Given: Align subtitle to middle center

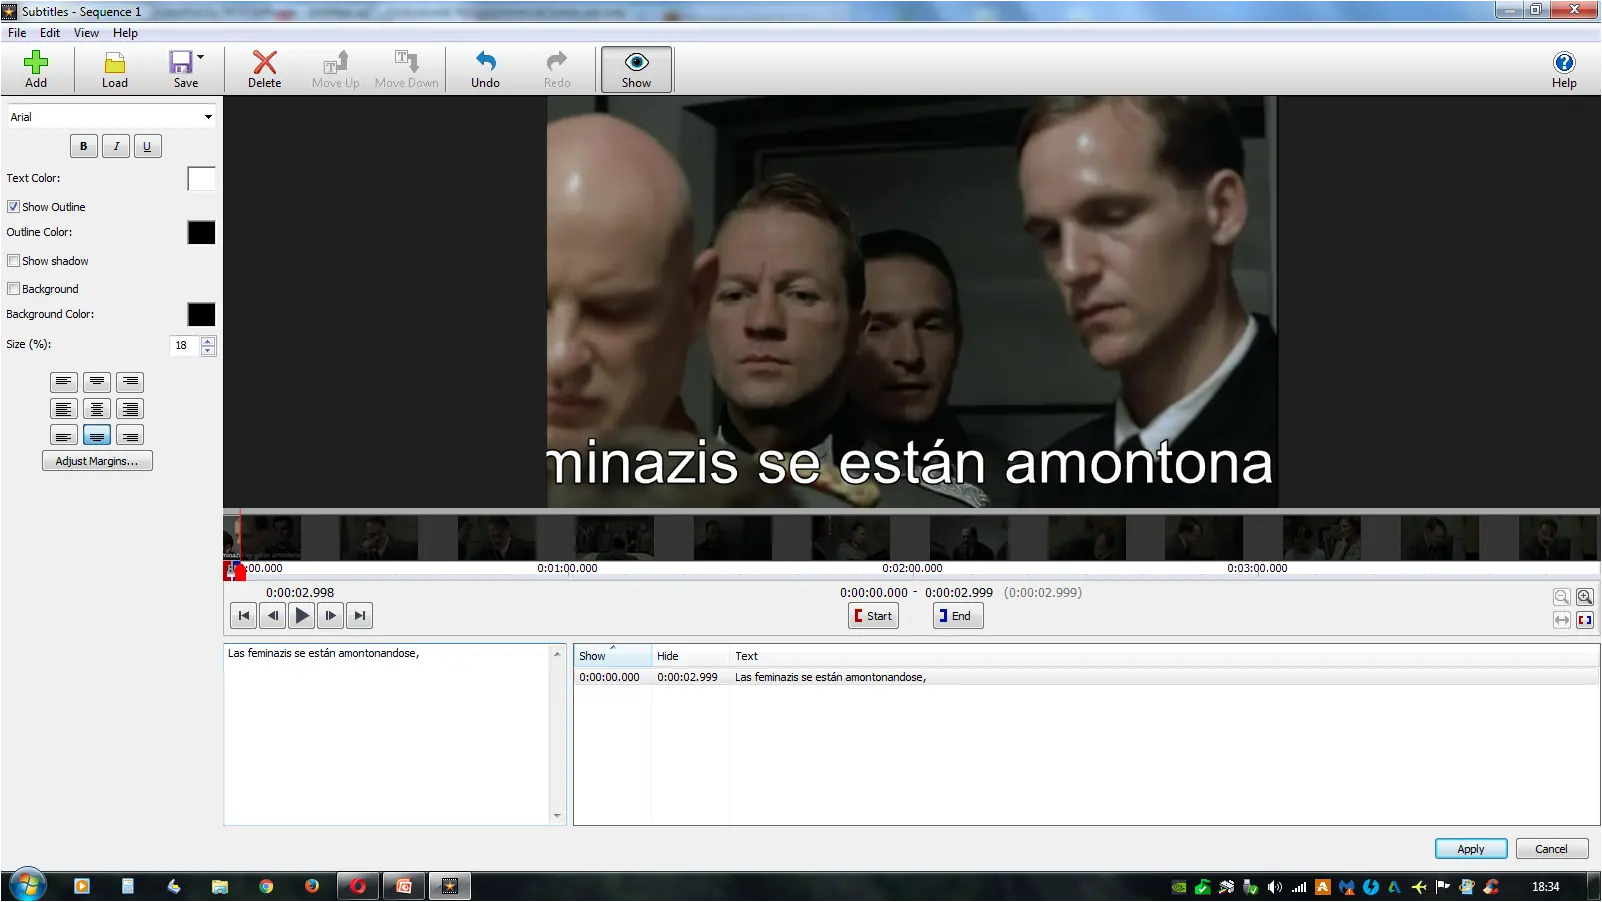Looking at the screenshot, I should pos(97,409).
